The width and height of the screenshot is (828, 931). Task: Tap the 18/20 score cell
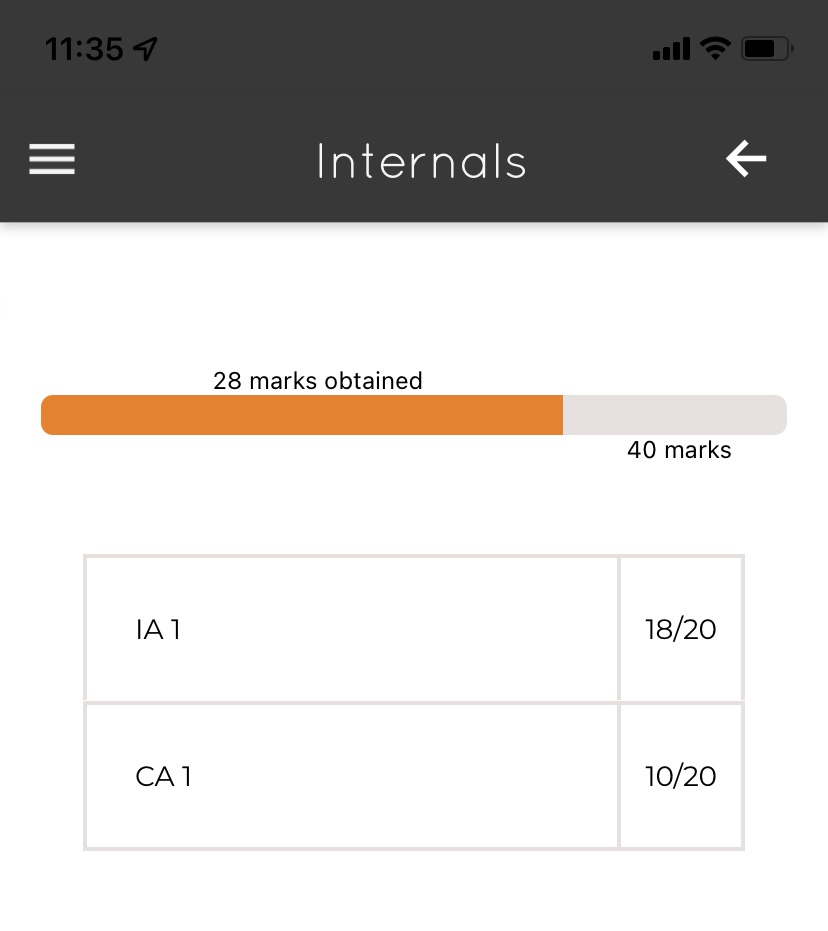click(x=681, y=630)
